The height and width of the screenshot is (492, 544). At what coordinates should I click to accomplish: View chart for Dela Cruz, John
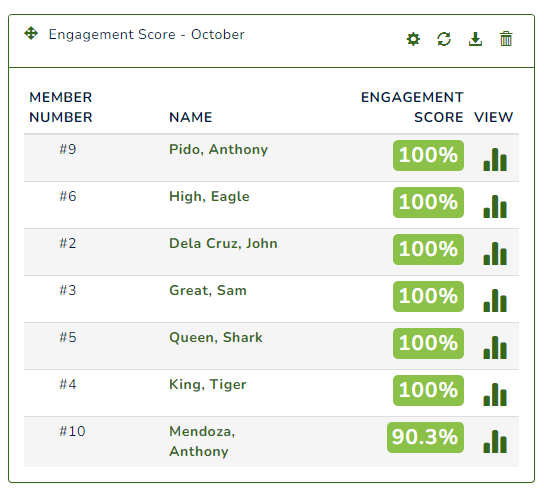tap(495, 253)
